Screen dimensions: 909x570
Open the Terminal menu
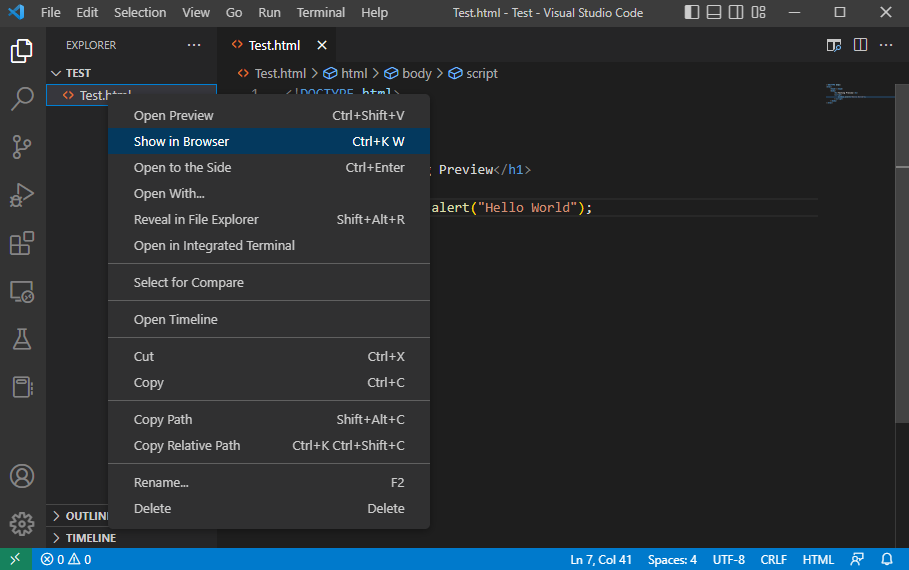click(321, 12)
